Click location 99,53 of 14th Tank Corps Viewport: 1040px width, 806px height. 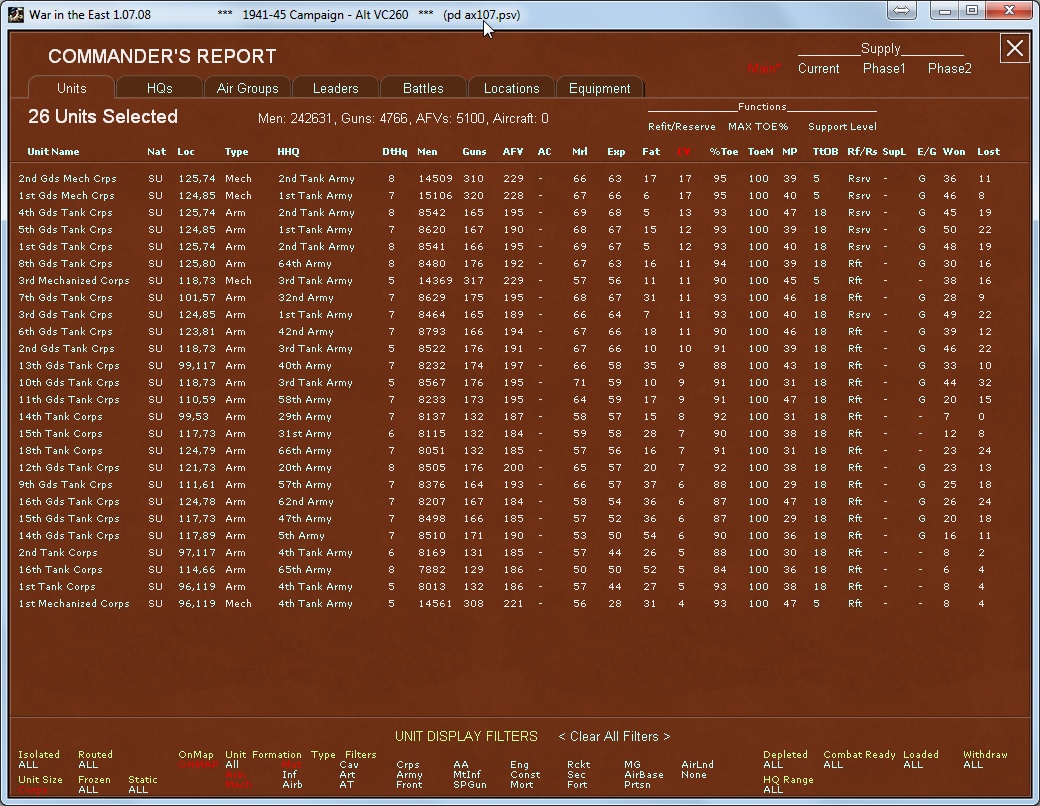(193, 417)
